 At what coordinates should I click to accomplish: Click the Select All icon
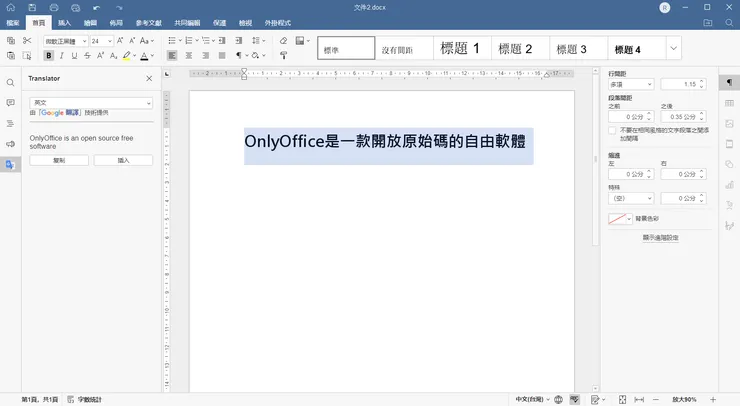27,56
